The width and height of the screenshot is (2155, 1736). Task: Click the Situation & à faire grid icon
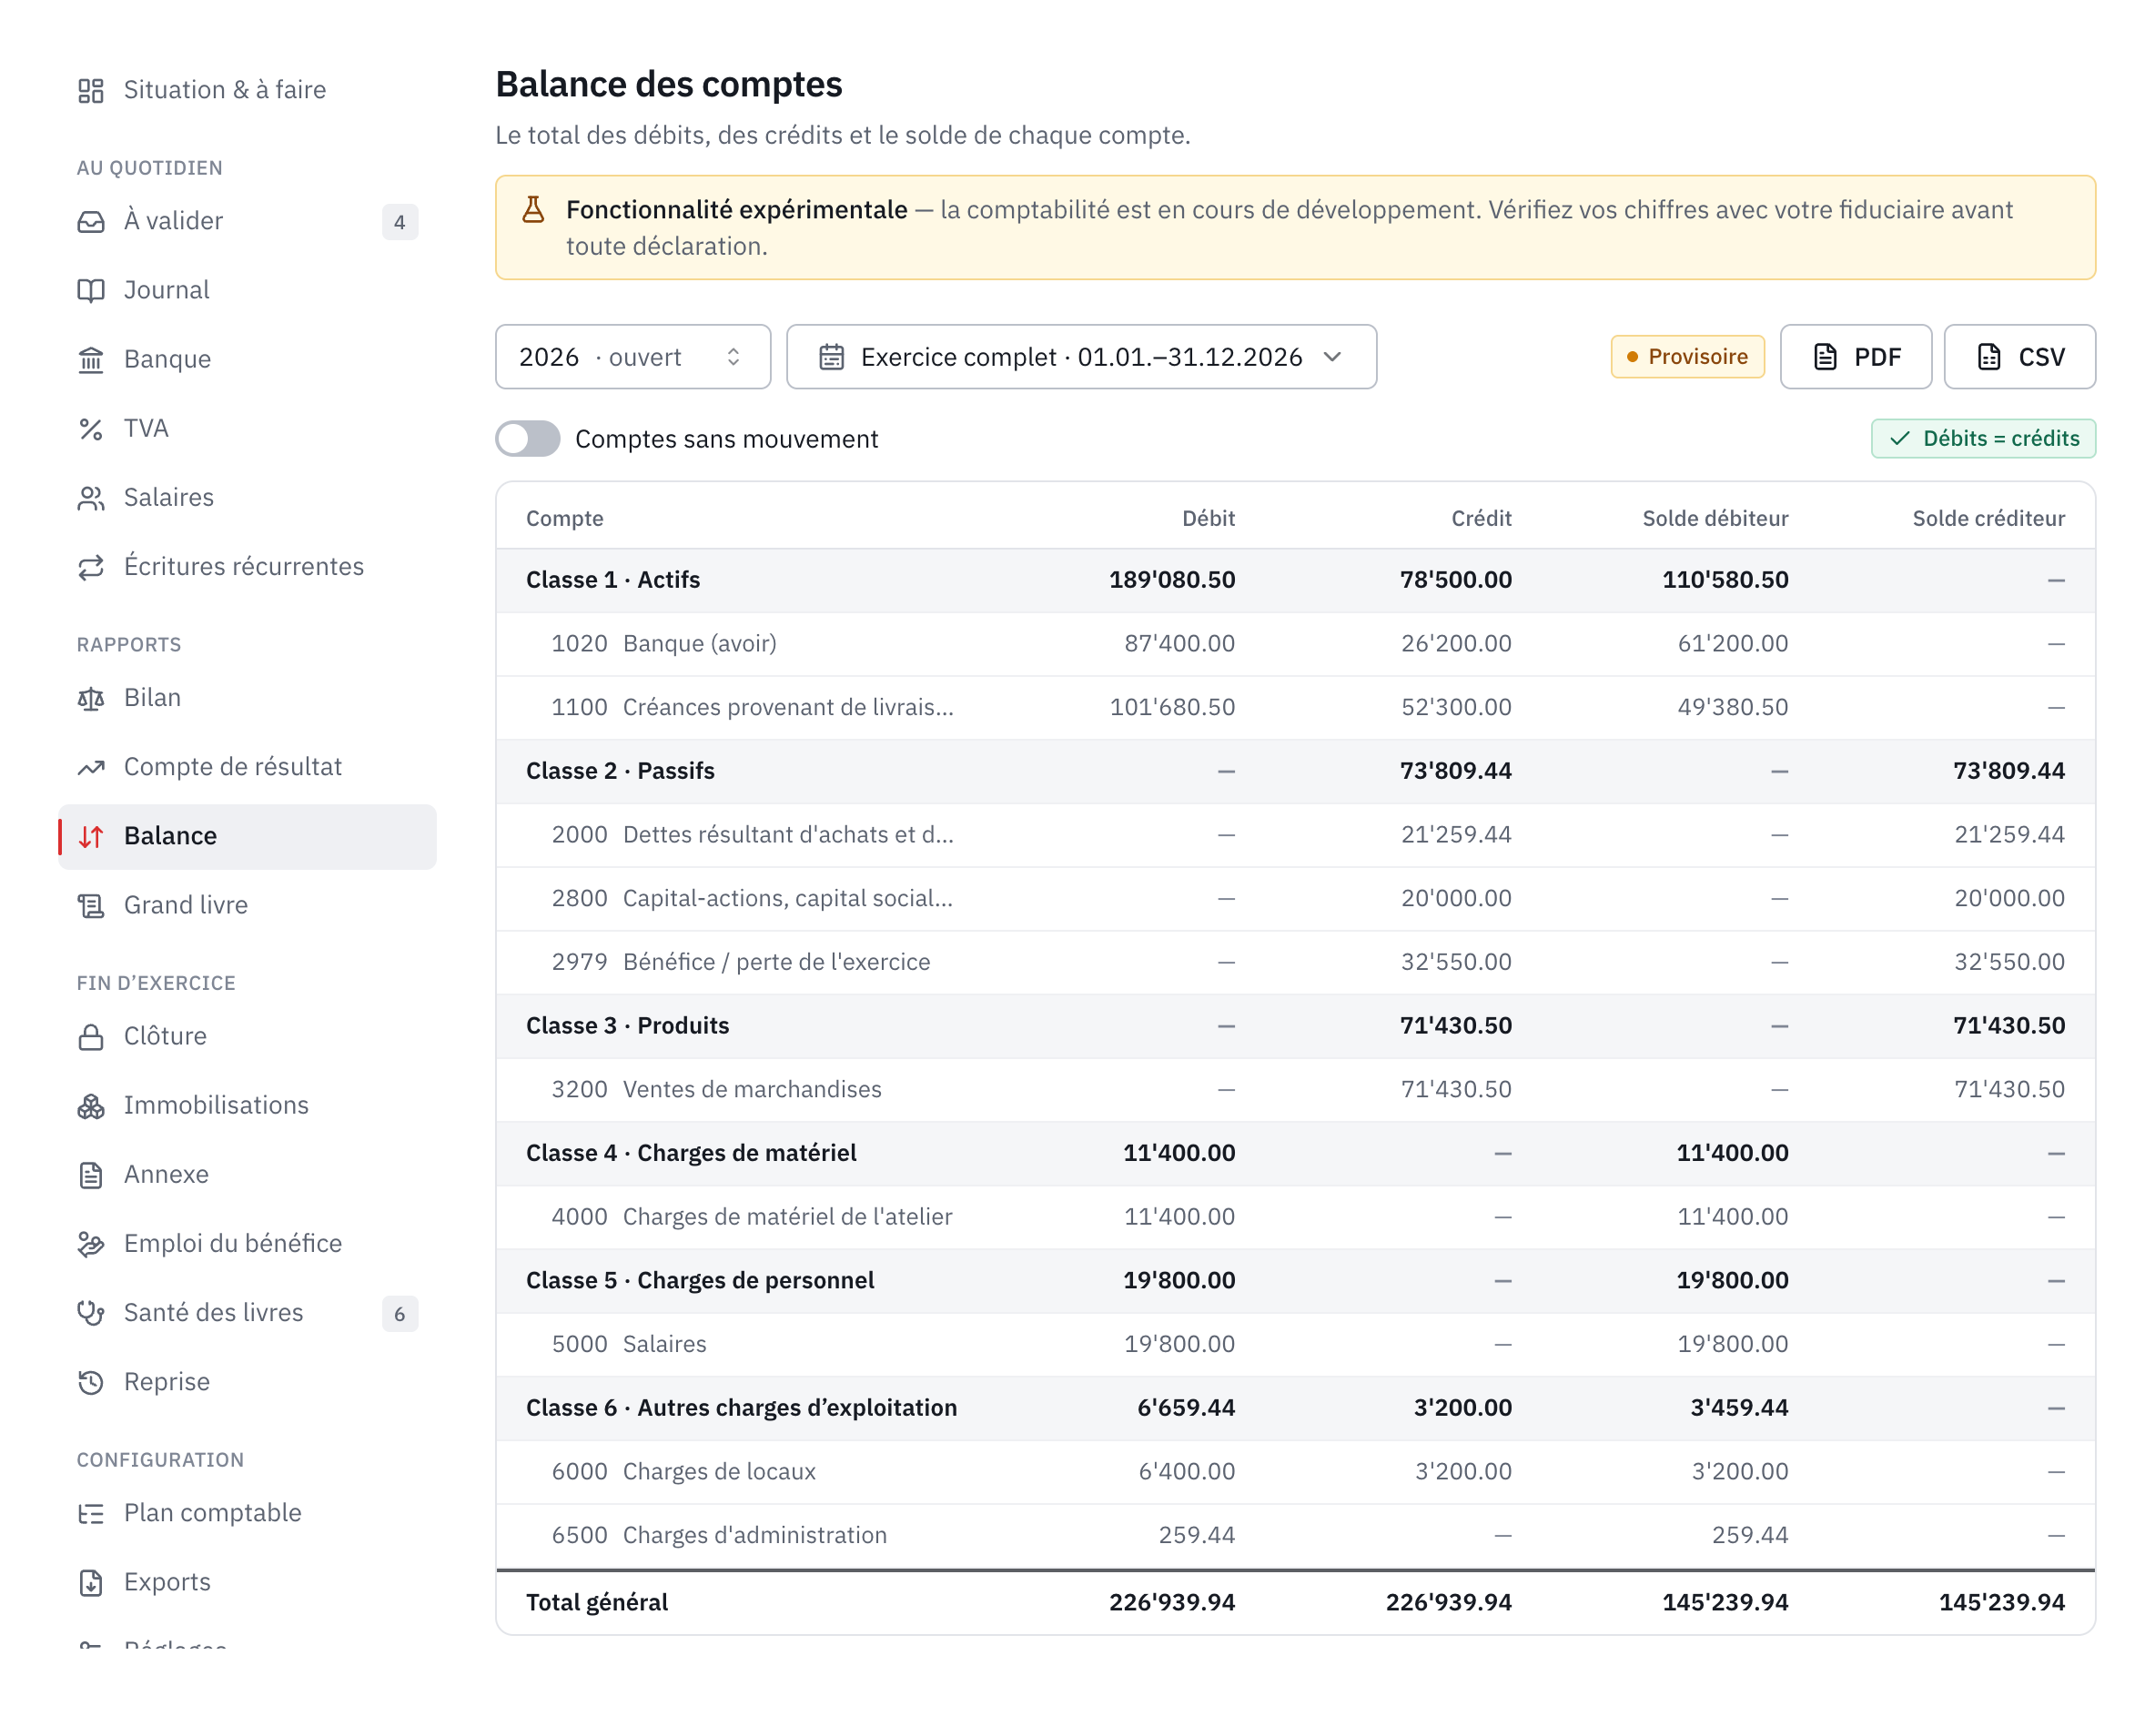click(x=91, y=91)
